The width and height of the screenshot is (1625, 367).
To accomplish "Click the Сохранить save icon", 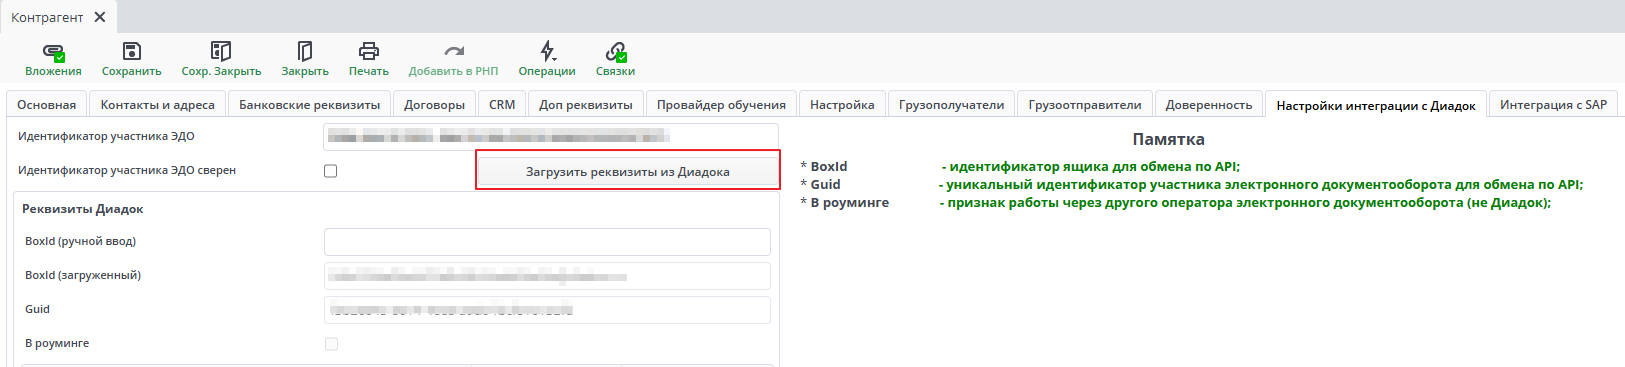I will tap(131, 51).
